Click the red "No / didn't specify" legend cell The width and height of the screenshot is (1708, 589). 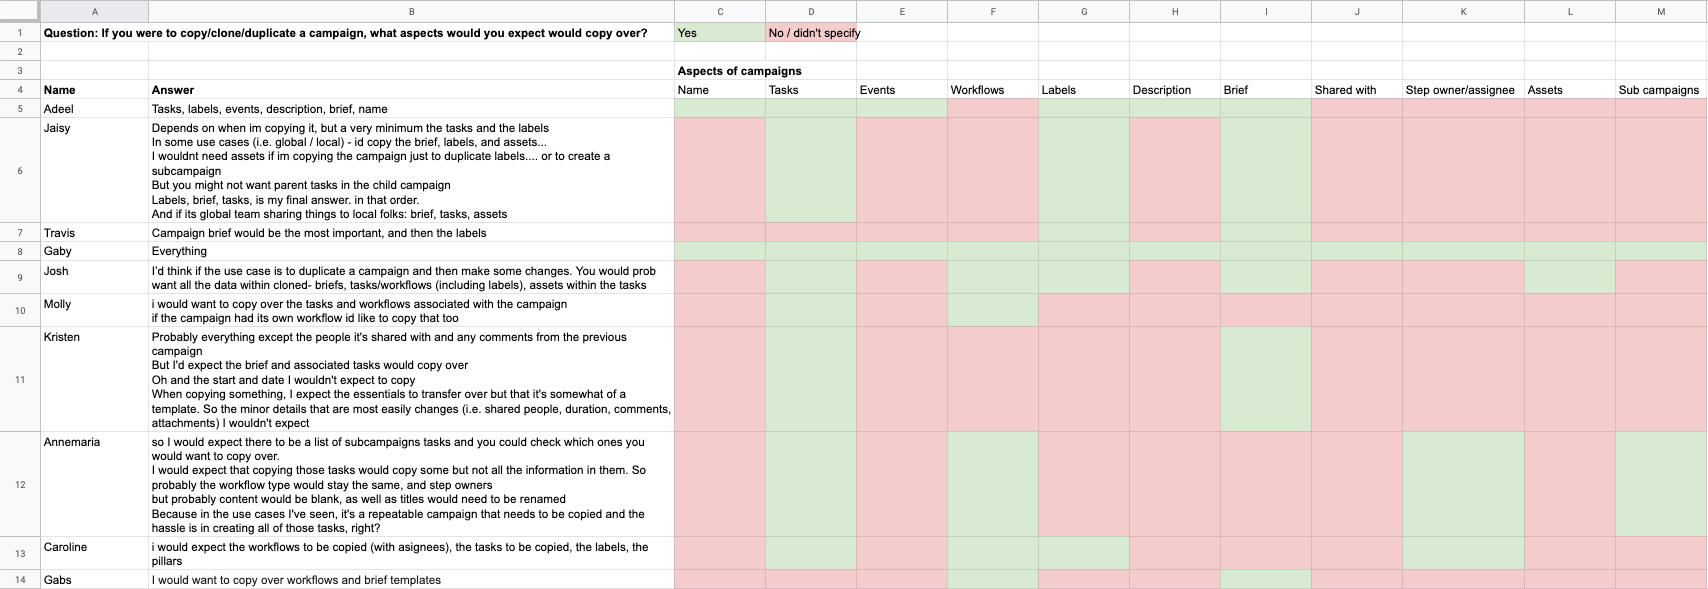810,33
